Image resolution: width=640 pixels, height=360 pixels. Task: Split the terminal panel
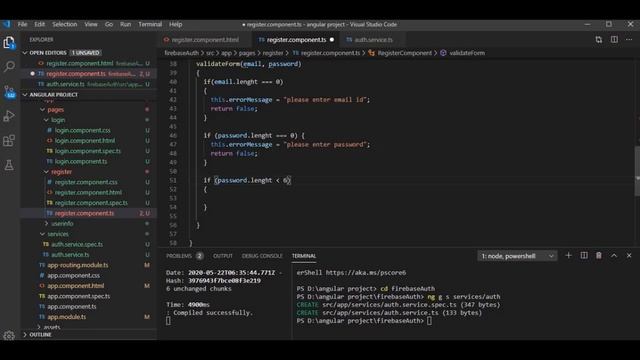(584, 256)
